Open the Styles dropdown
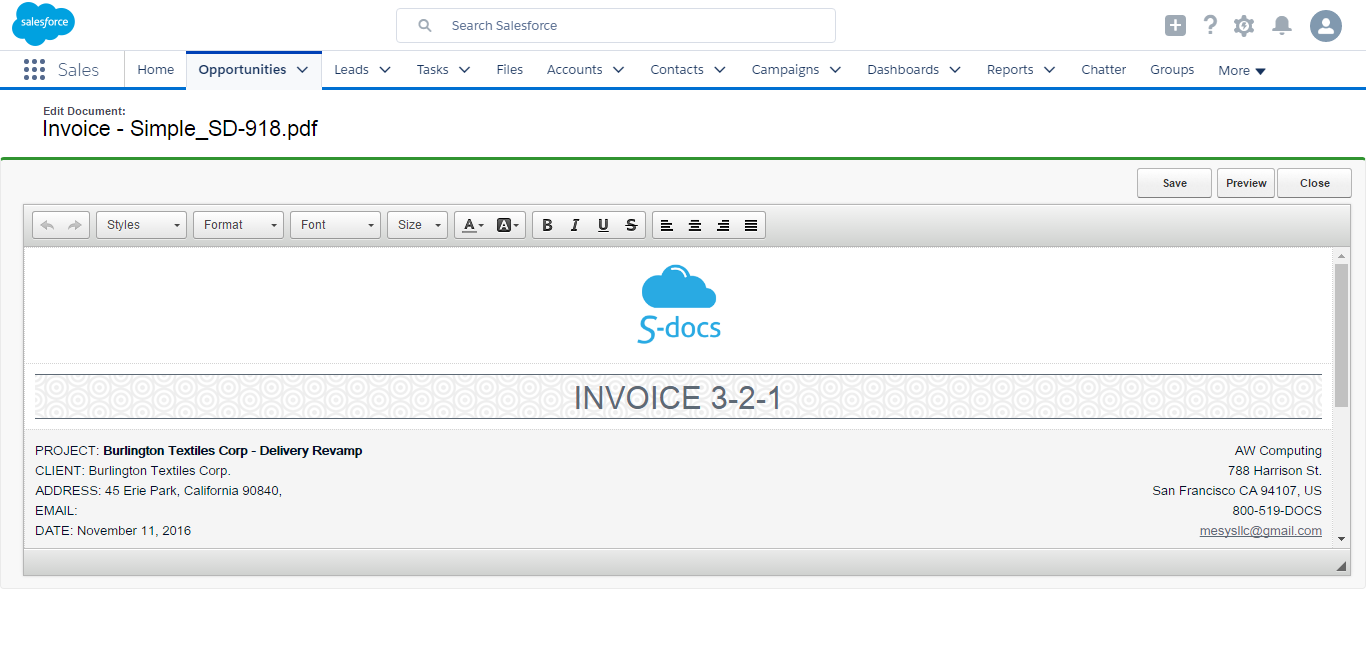This screenshot has width=1366, height=662. [x=142, y=225]
